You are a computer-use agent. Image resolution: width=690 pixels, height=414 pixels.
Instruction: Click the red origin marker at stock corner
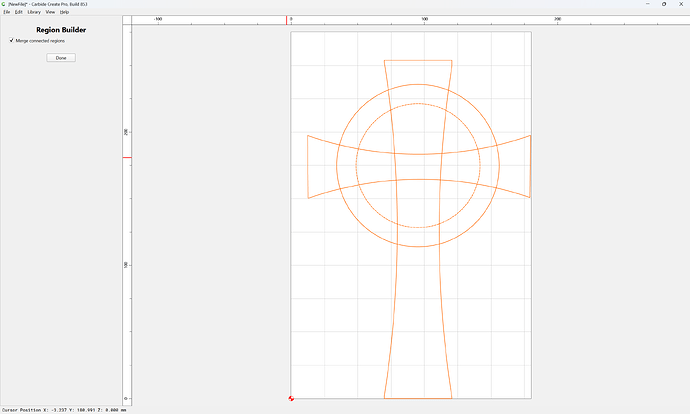(x=291, y=398)
